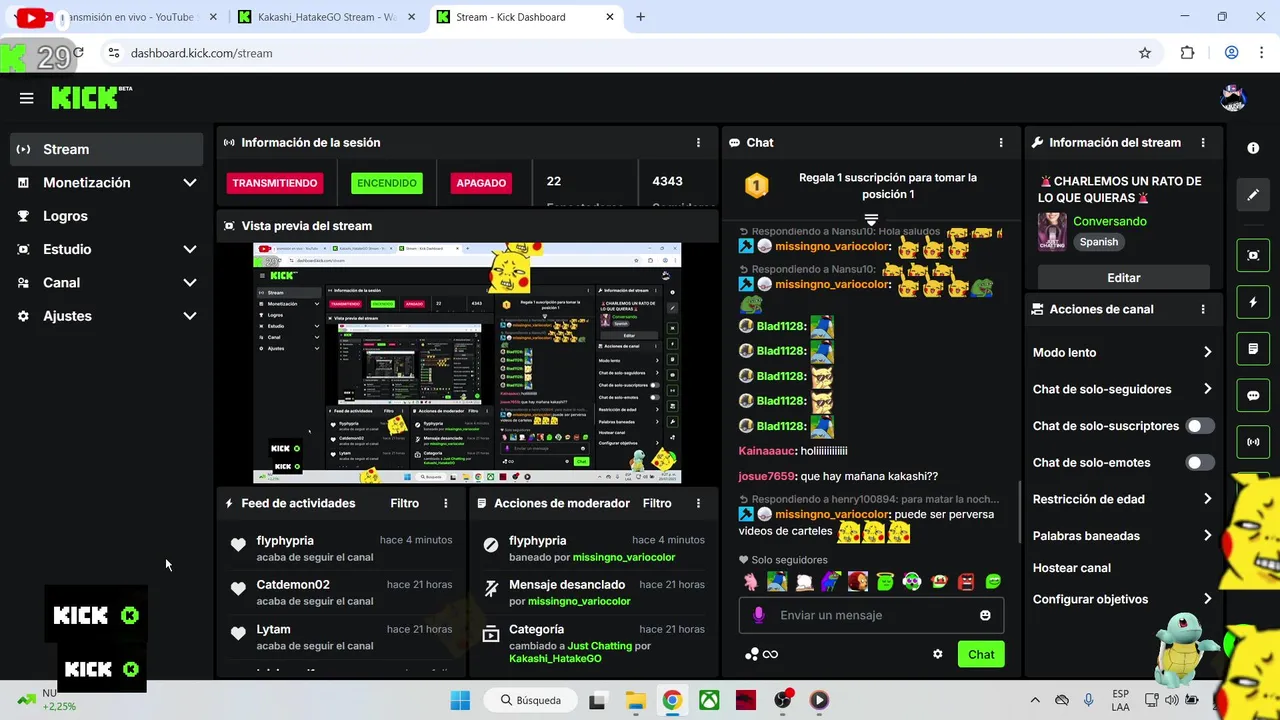The image size is (1280, 720).
Task: Click the Windows Start button
Action: coord(460,700)
